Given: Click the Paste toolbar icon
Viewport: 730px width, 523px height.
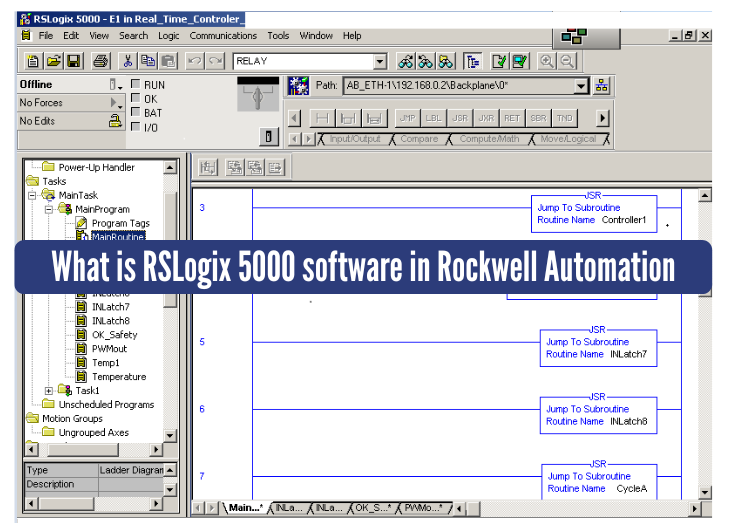Looking at the screenshot, I should tap(169, 61).
